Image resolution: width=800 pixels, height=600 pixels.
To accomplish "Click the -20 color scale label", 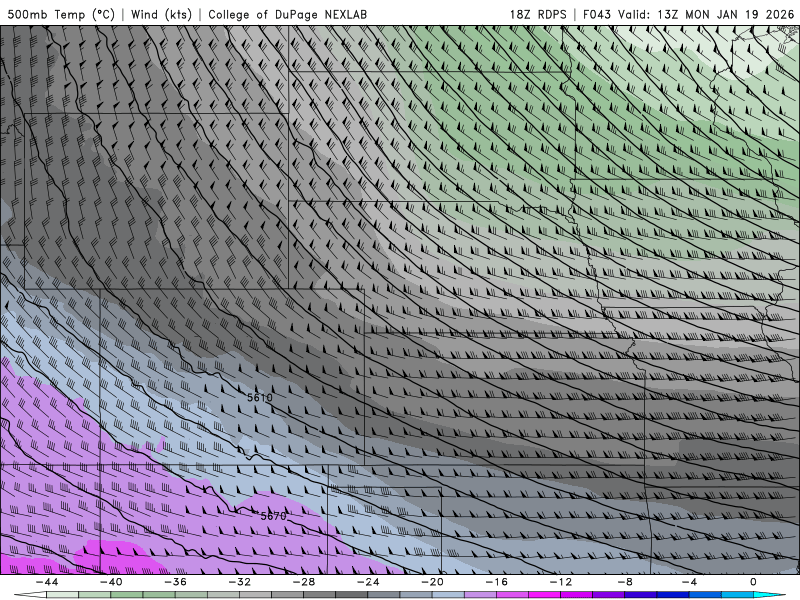I will [x=432, y=582].
